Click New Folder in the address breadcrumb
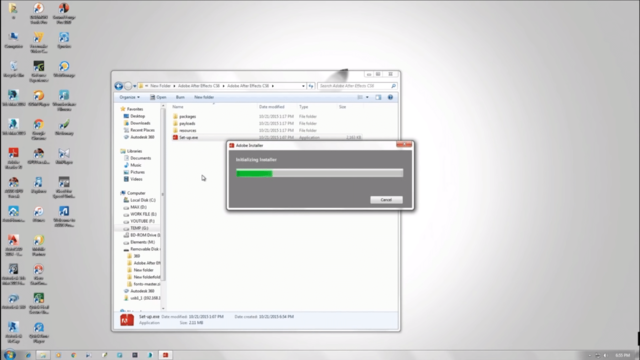The height and width of the screenshot is (360, 640). [160, 86]
